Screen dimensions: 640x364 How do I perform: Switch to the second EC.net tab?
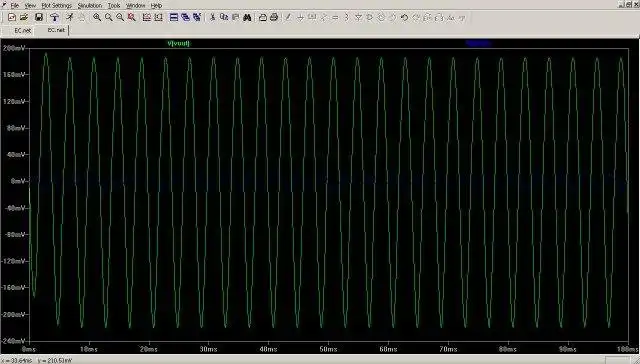(x=56, y=30)
